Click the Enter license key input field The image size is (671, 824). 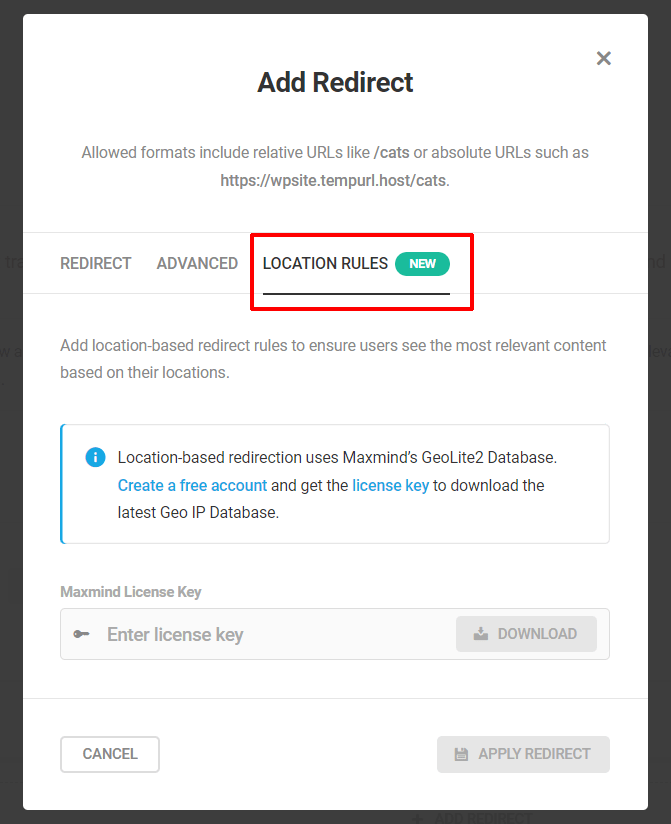click(250, 634)
